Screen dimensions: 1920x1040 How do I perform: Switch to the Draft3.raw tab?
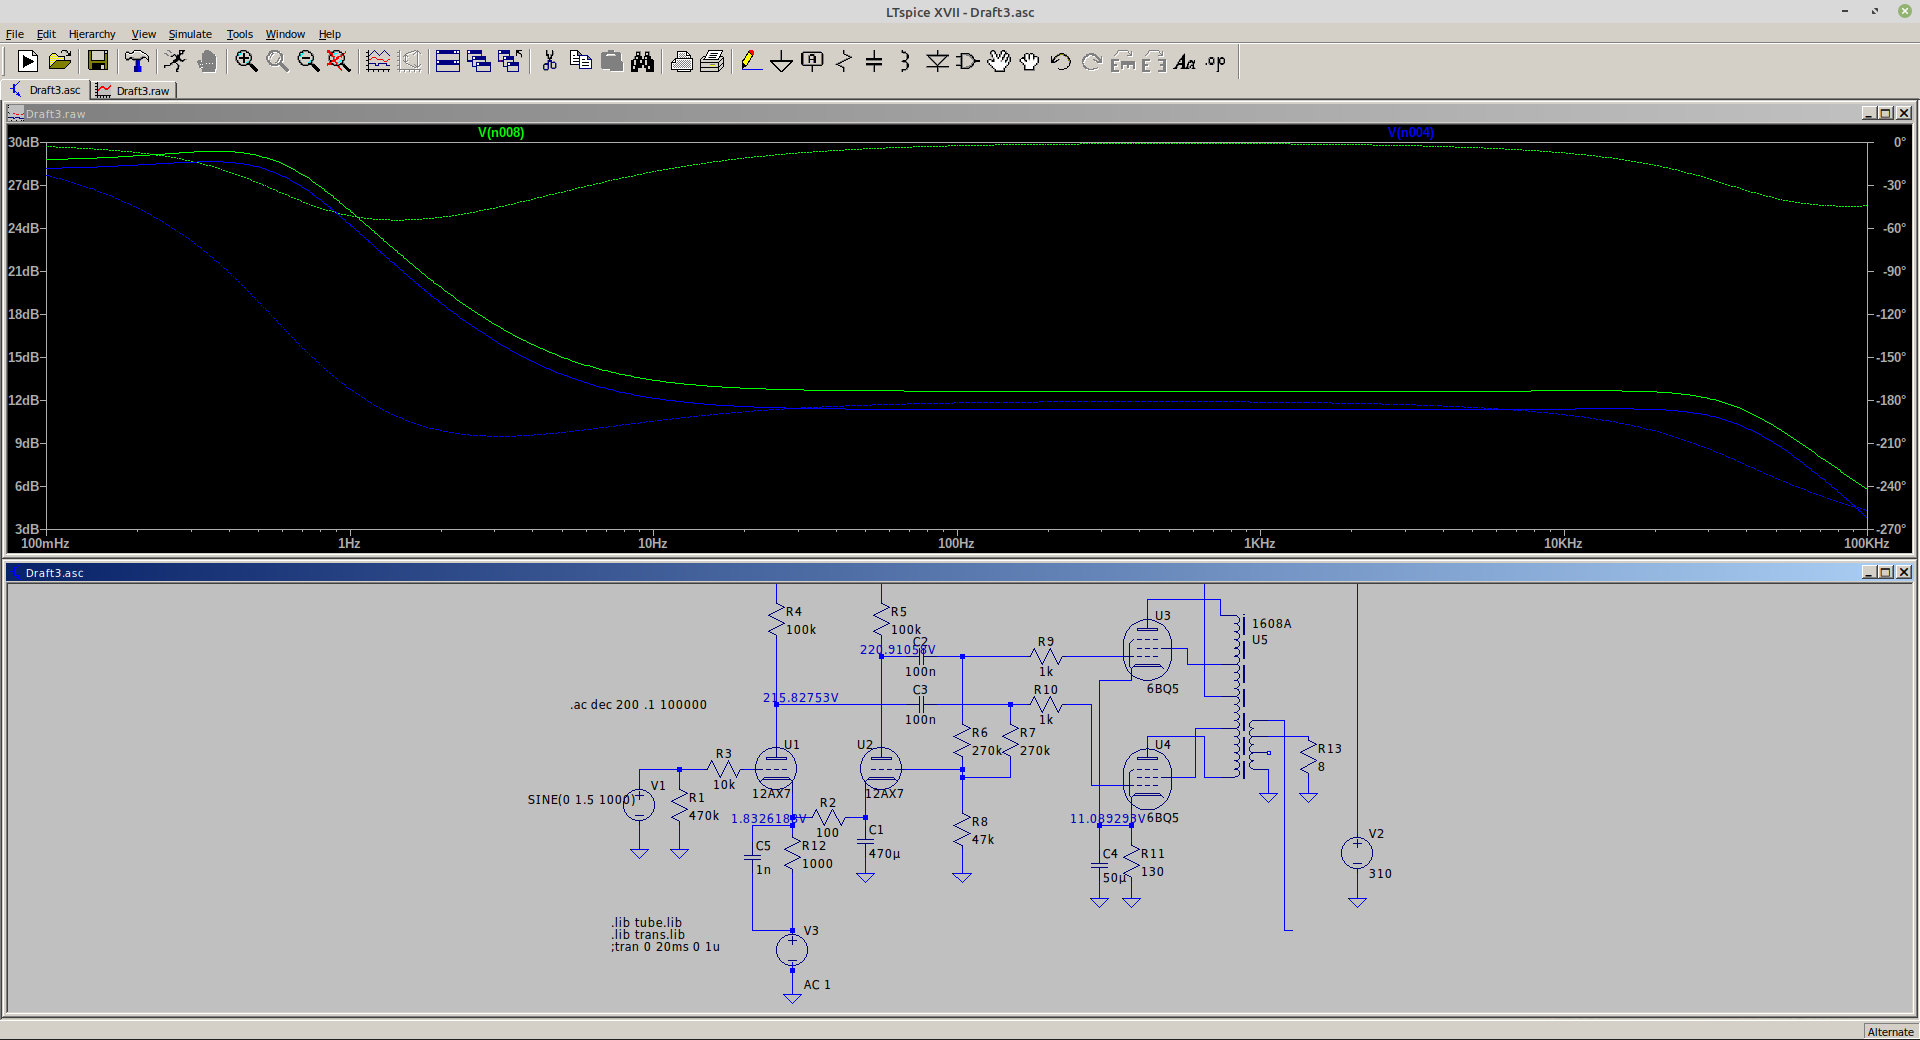pyautogui.click(x=134, y=91)
